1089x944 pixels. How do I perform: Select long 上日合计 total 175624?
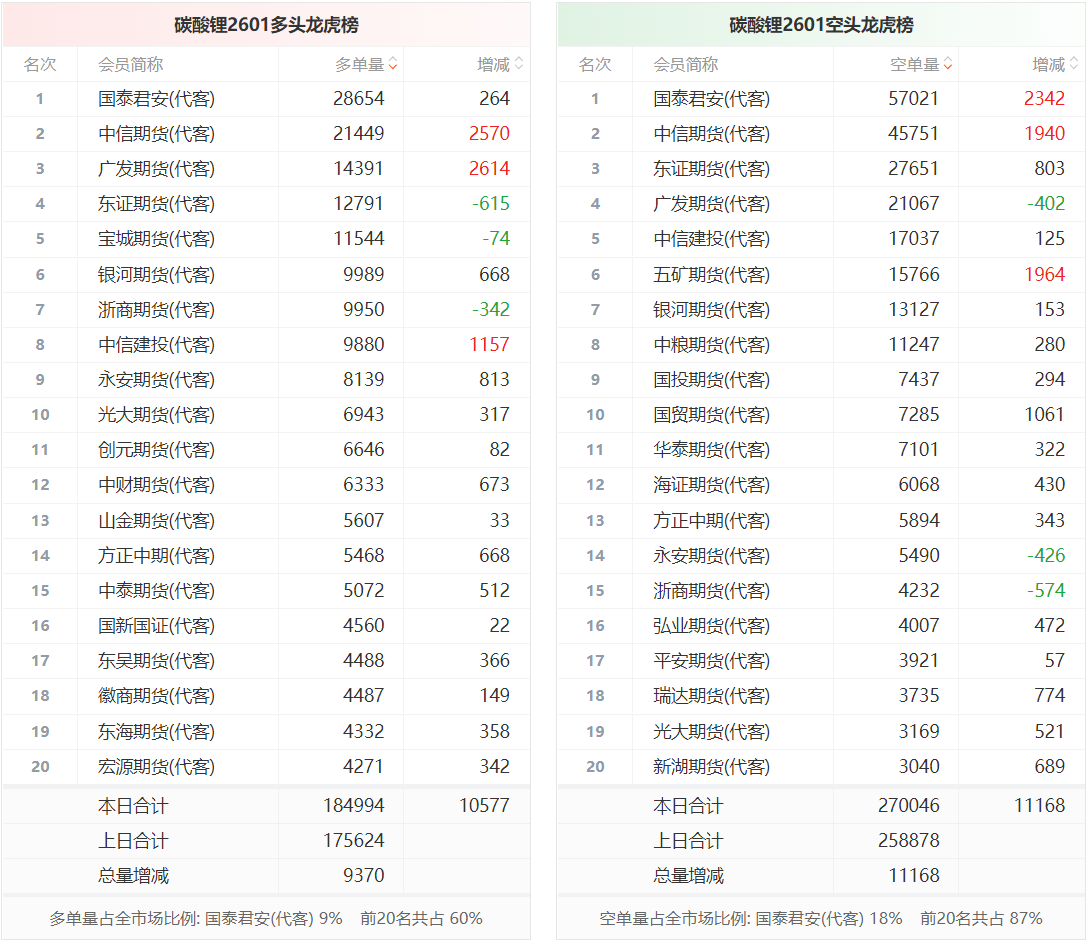tap(354, 841)
